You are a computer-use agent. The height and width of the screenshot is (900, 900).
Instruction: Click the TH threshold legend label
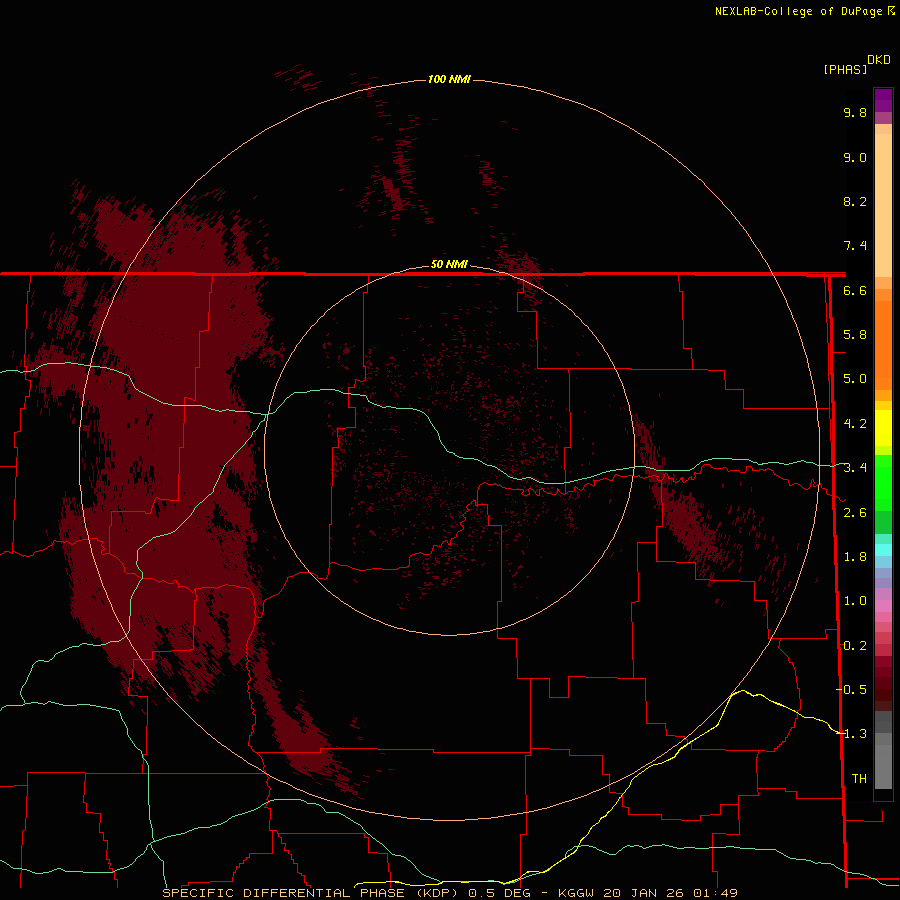pyautogui.click(x=859, y=779)
